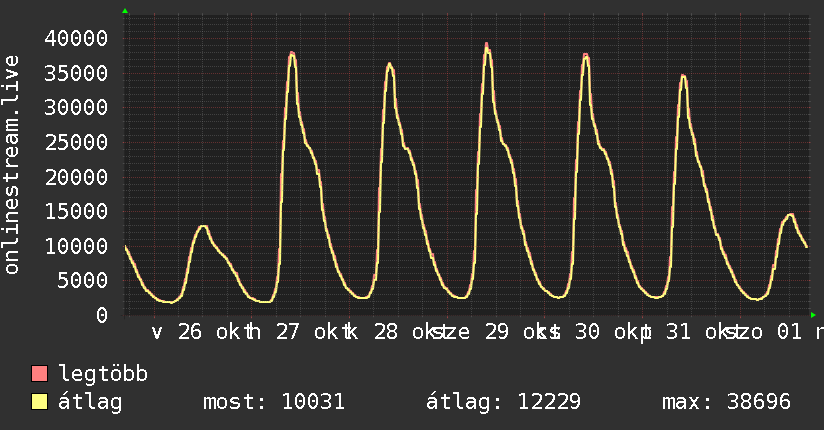Click the 20000 y-axis label
Screen dimensions: 824x430
[76, 177]
